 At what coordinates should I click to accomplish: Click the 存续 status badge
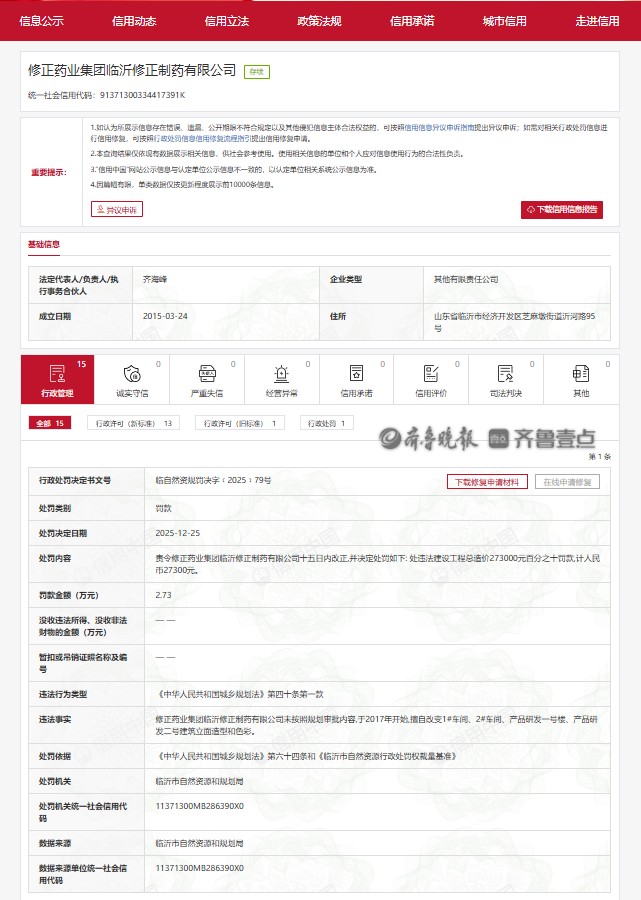pyautogui.click(x=257, y=72)
